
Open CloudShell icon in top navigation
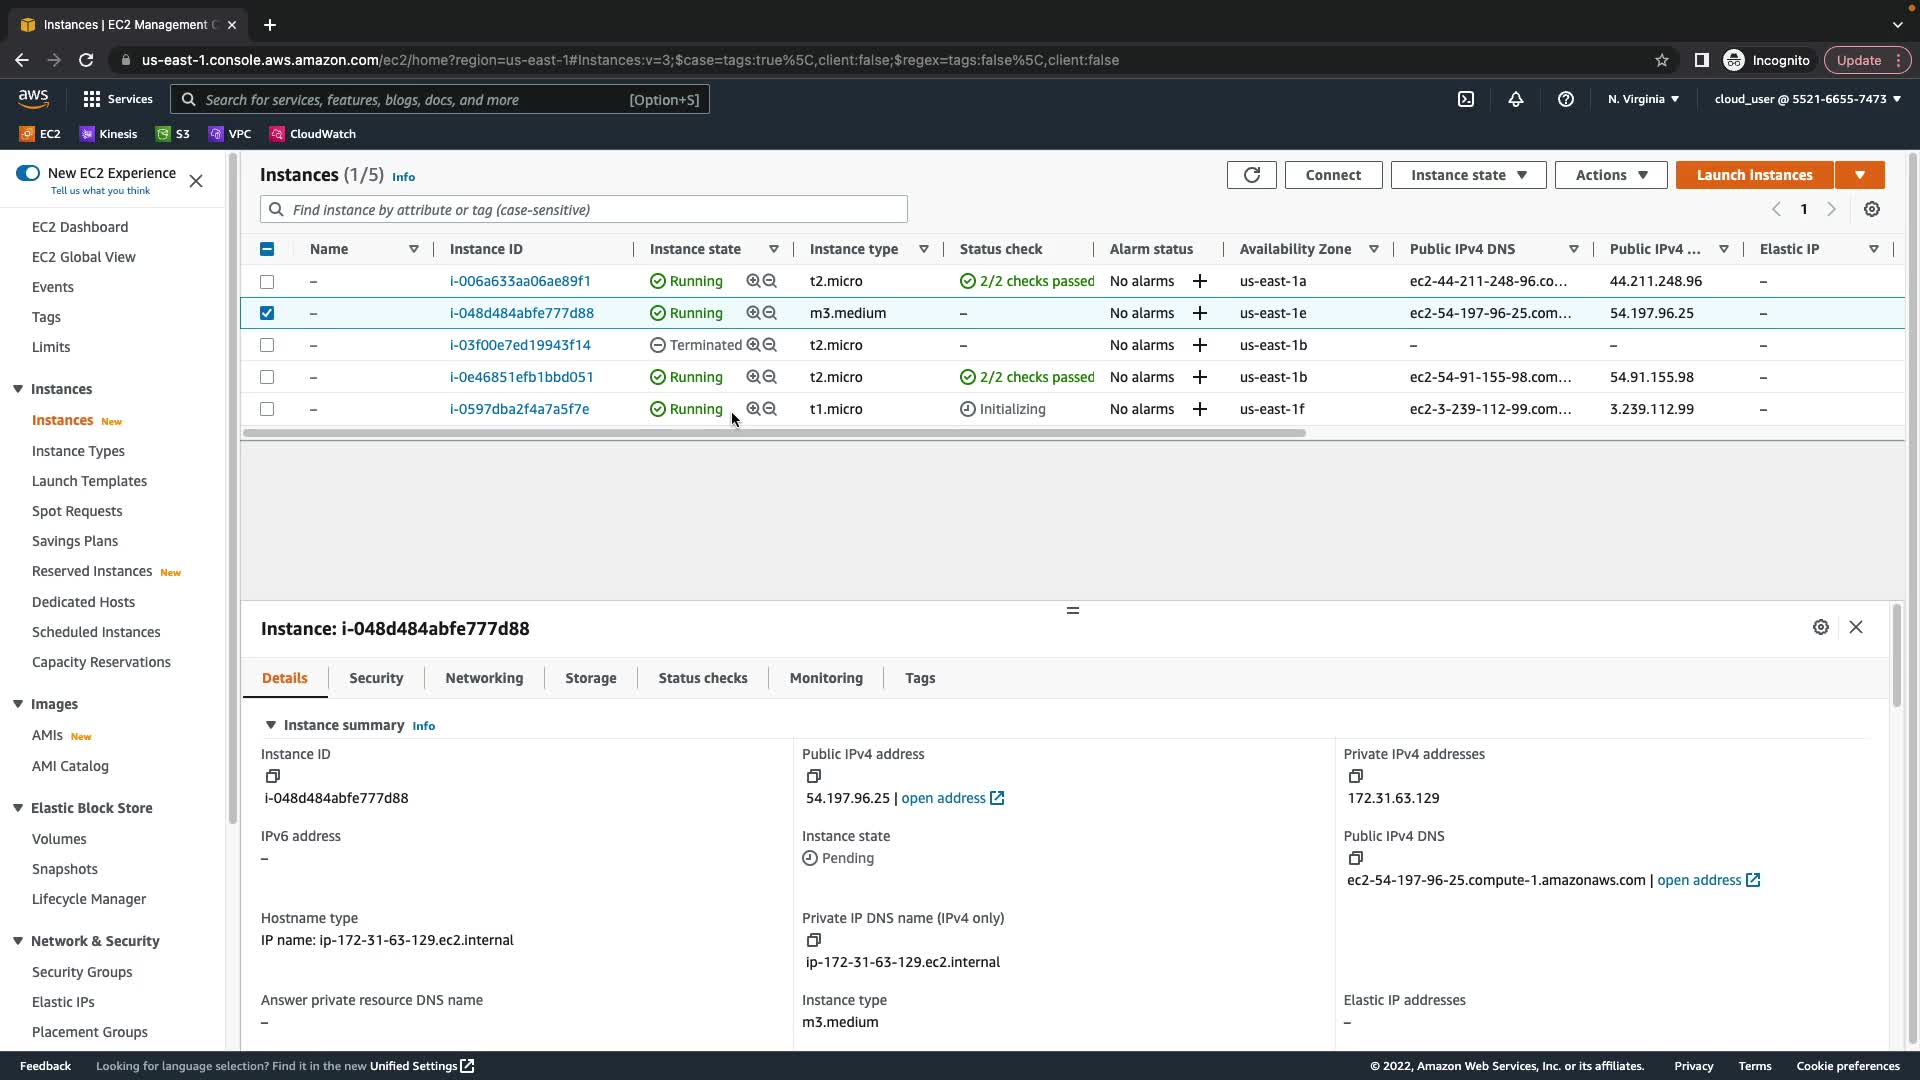pyautogui.click(x=1466, y=99)
